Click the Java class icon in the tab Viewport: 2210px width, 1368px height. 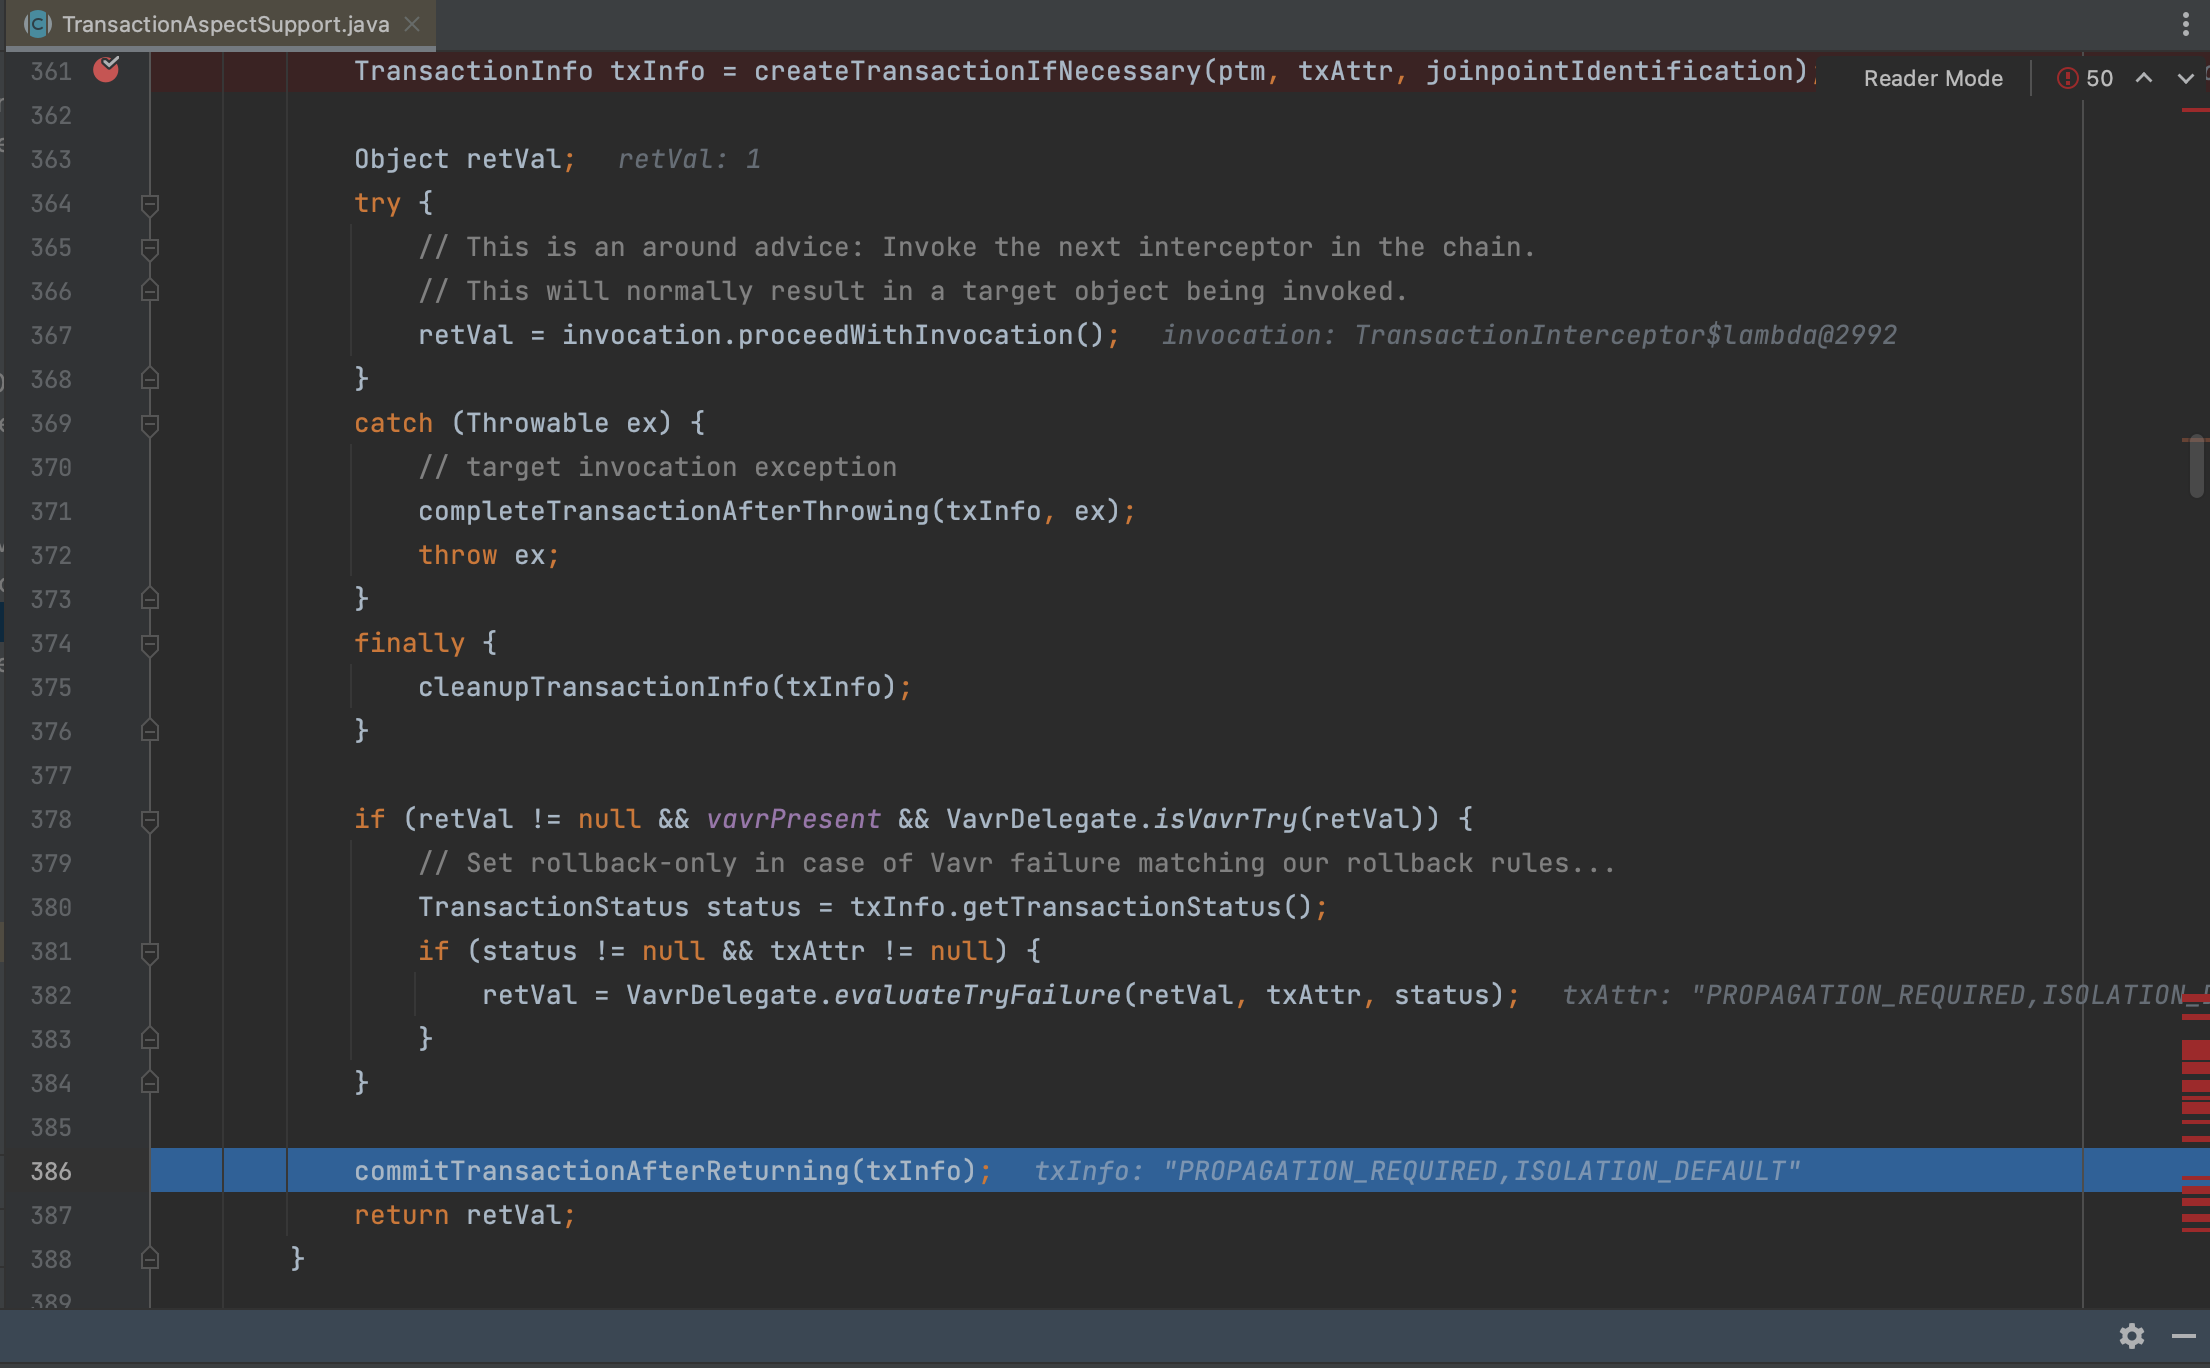(37, 24)
